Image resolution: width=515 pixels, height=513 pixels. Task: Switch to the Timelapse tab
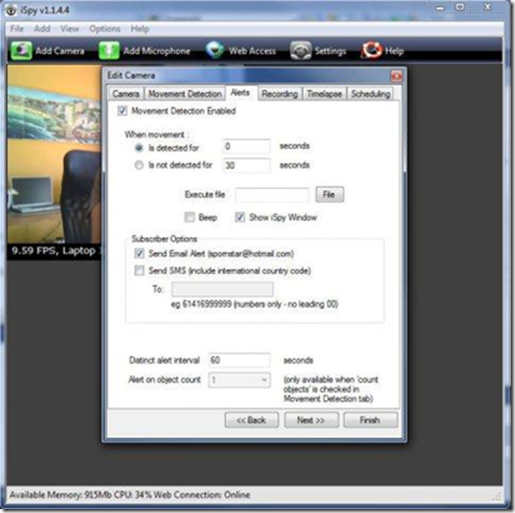(x=324, y=94)
